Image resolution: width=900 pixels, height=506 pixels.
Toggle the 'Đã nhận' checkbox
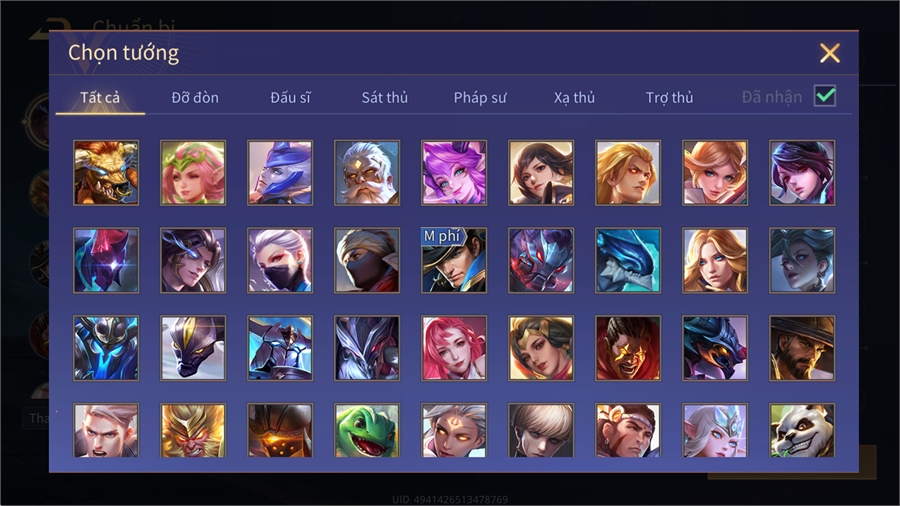pyautogui.click(x=825, y=96)
